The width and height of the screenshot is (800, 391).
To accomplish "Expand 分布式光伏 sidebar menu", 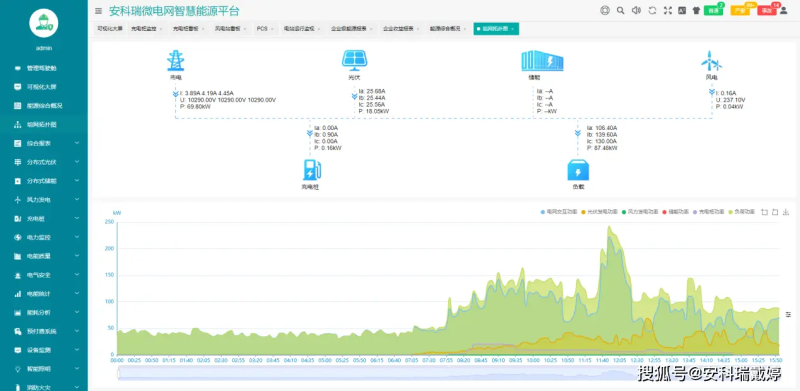I will (44, 162).
